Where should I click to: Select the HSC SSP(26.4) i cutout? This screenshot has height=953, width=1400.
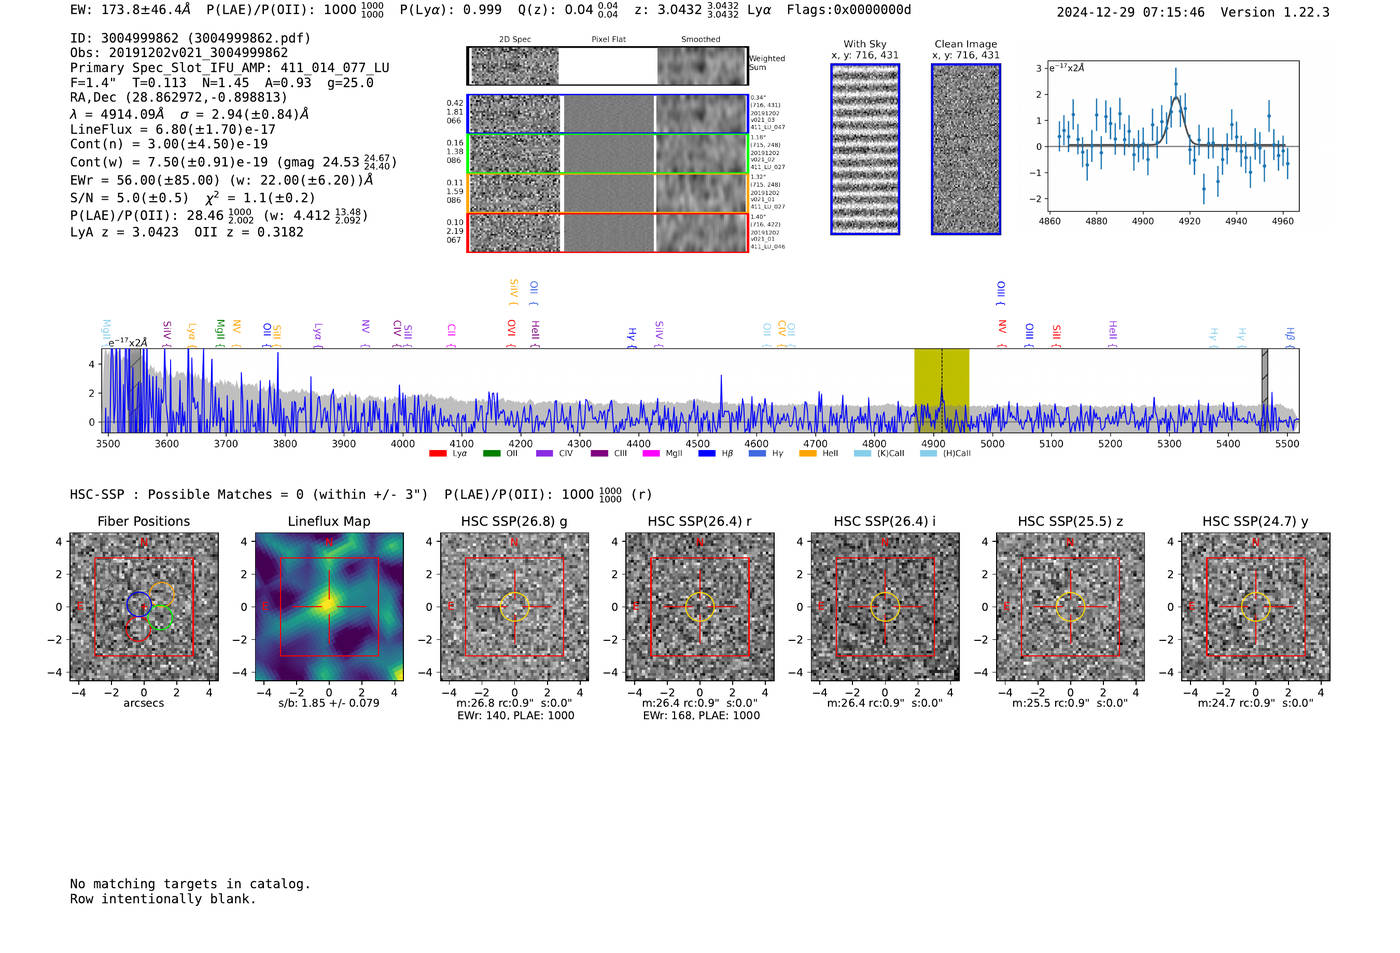click(x=885, y=607)
